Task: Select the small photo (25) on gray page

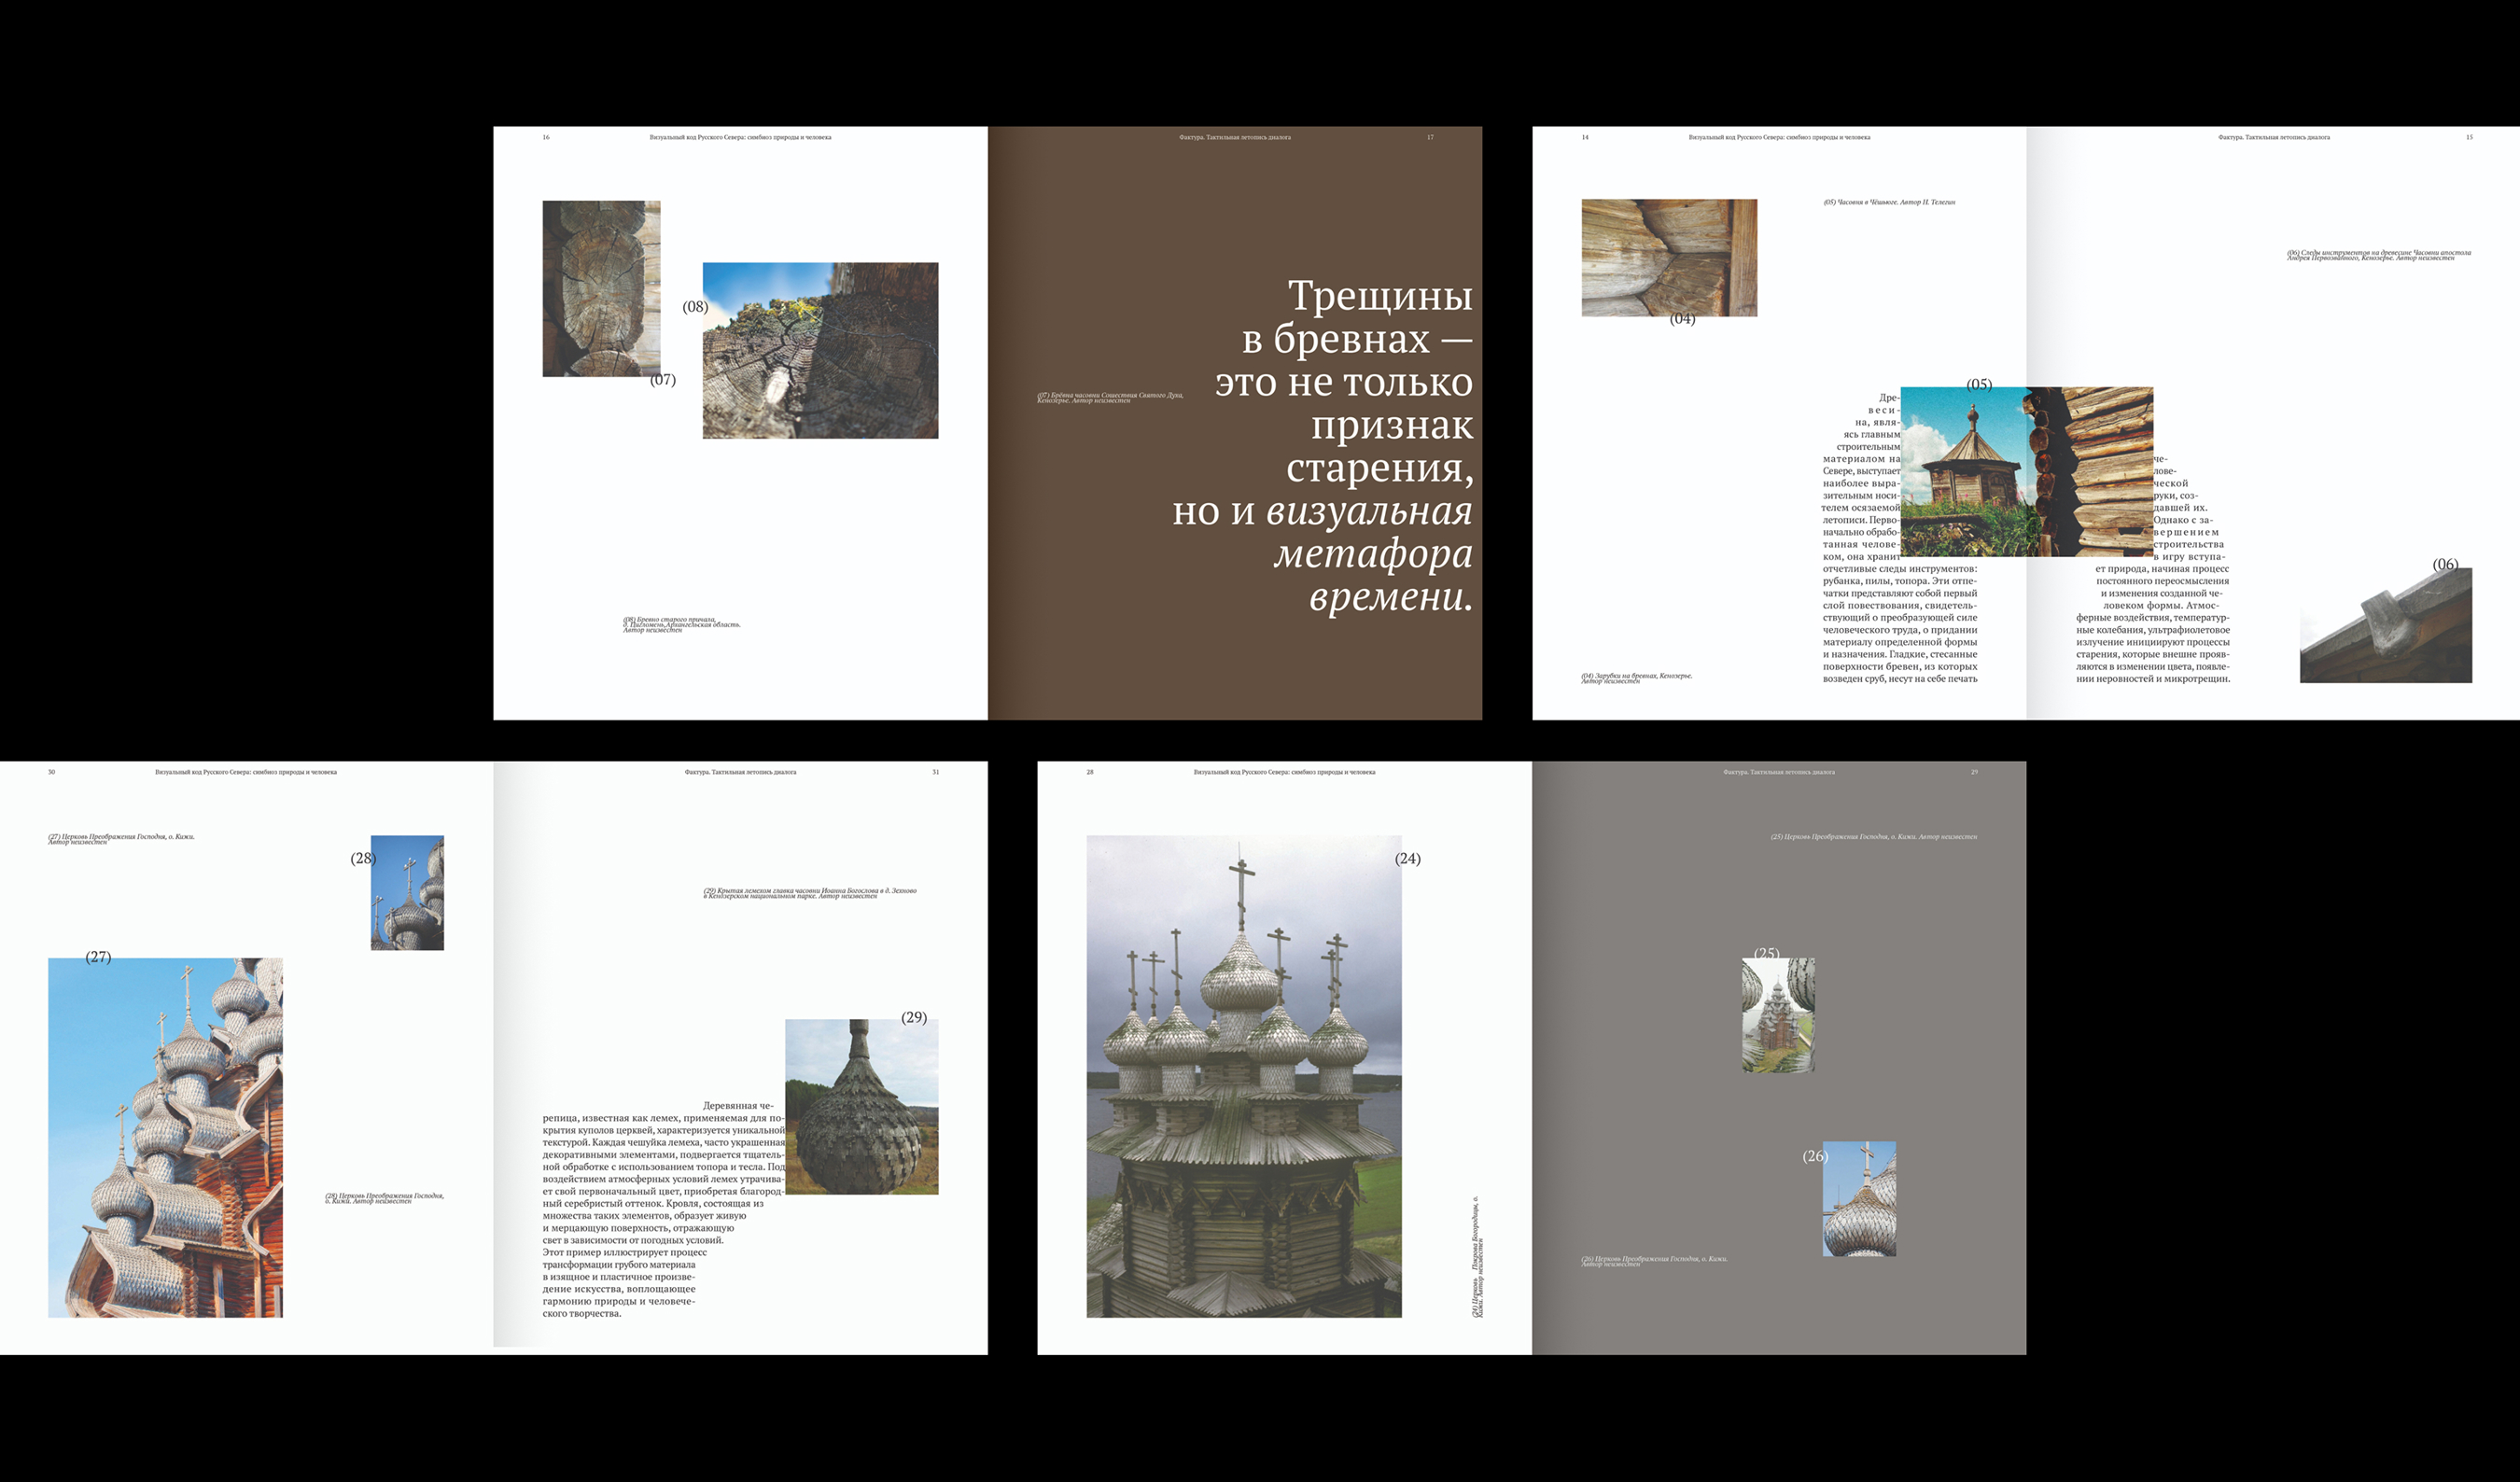Action: click(1778, 1015)
